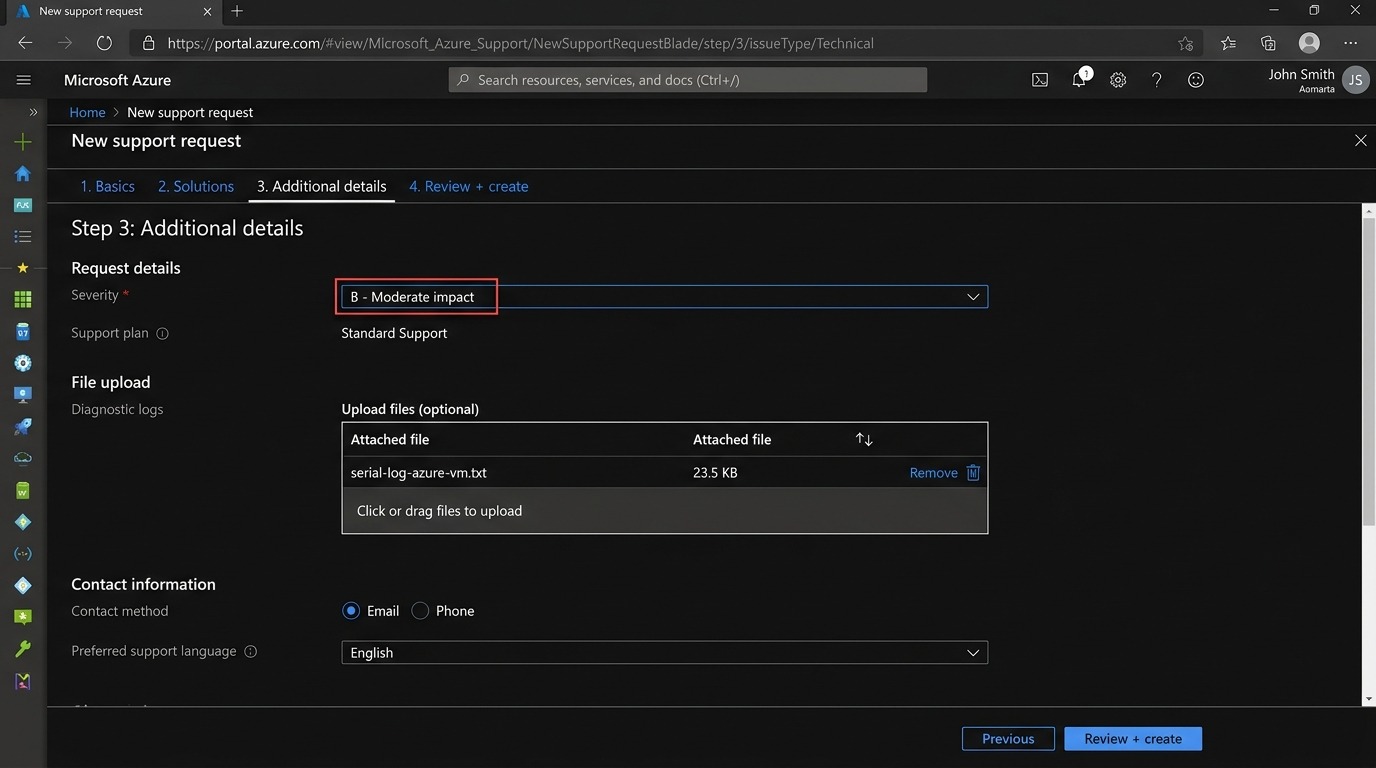Viewport: 1376px width, 768px height.
Task: Switch to 1. Basics tab
Action: (x=107, y=186)
